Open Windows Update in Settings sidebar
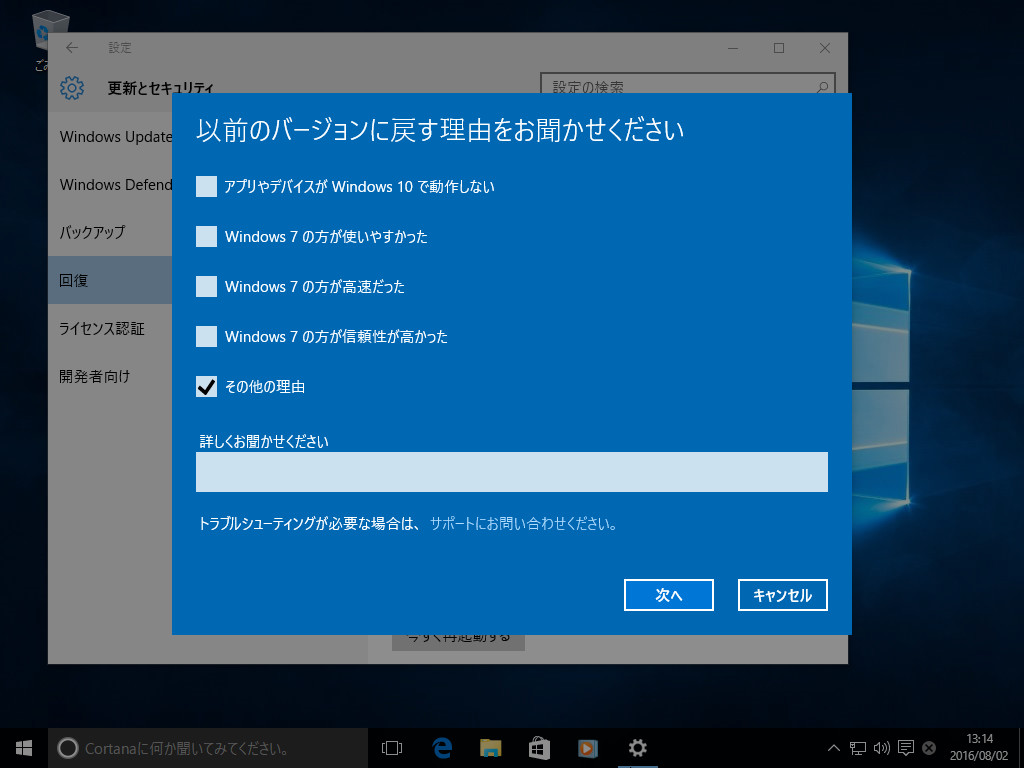1024x768 pixels. click(110, 136)
